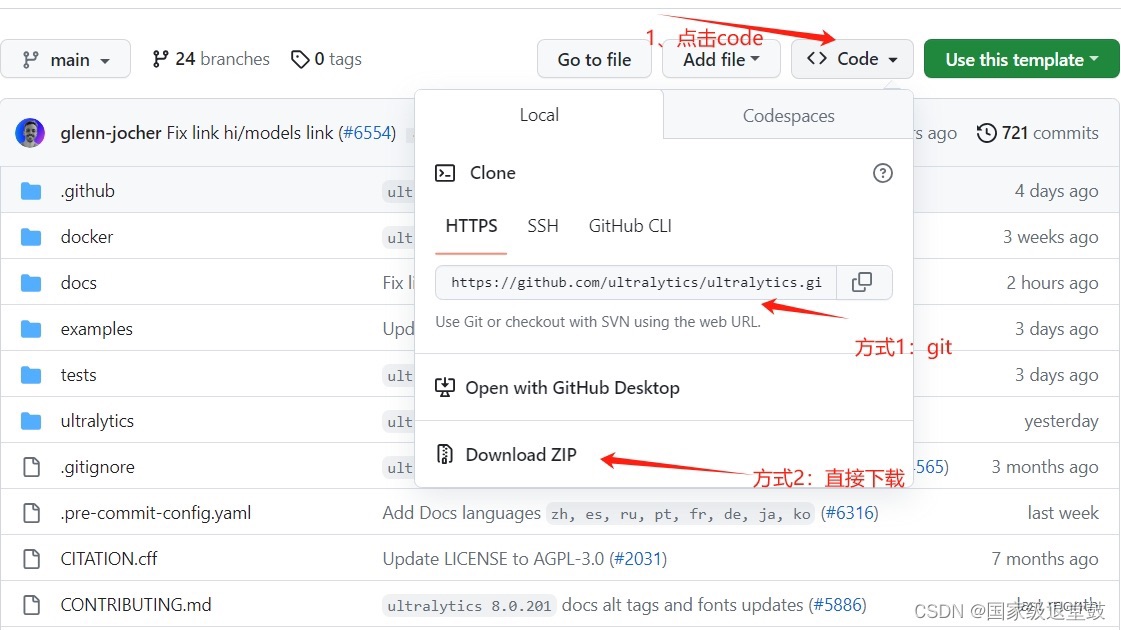This screenshot has width=1121, height=630.
Task: Click the folder icon for ultralytics
Action: [31, 421]
